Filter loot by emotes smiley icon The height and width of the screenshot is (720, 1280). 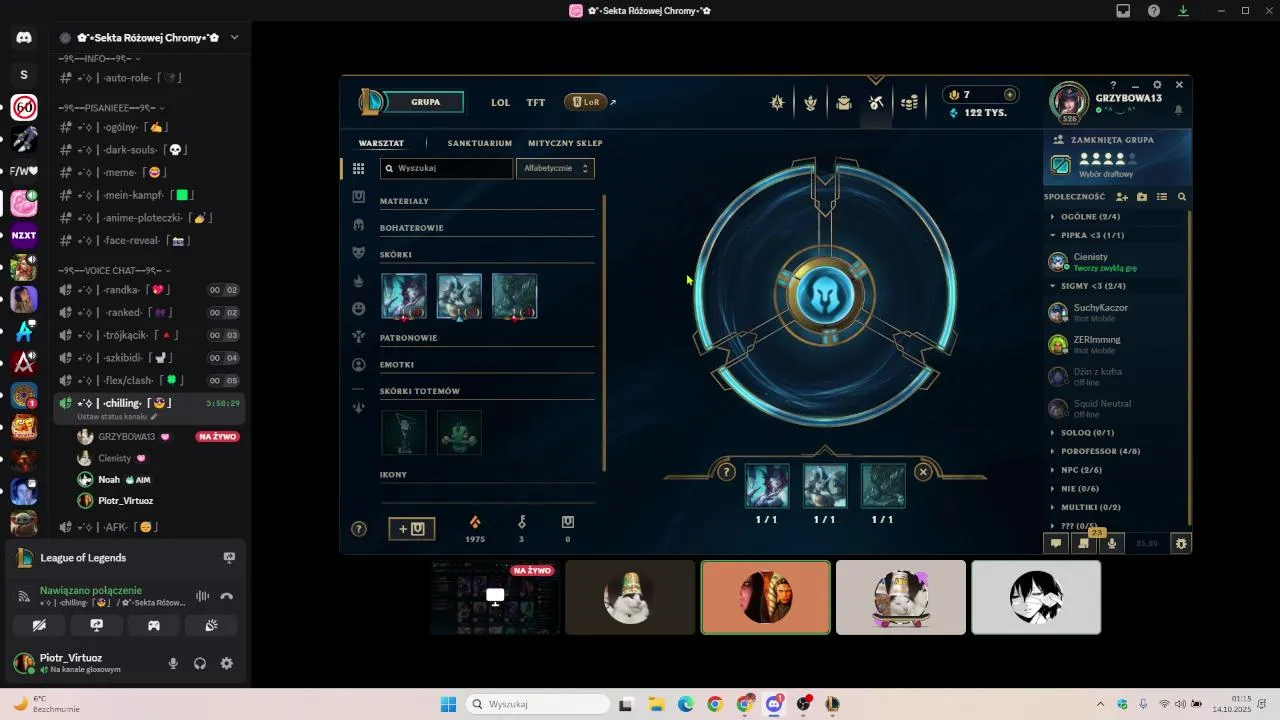[359, 309]
